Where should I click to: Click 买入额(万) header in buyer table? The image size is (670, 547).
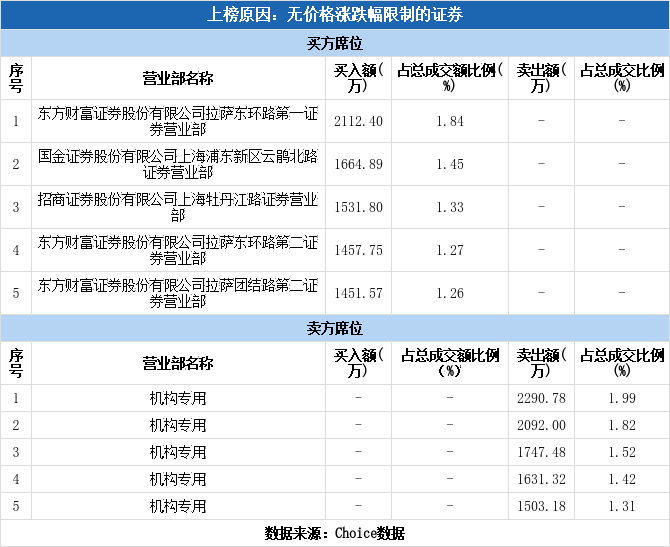tap(359, 78)
